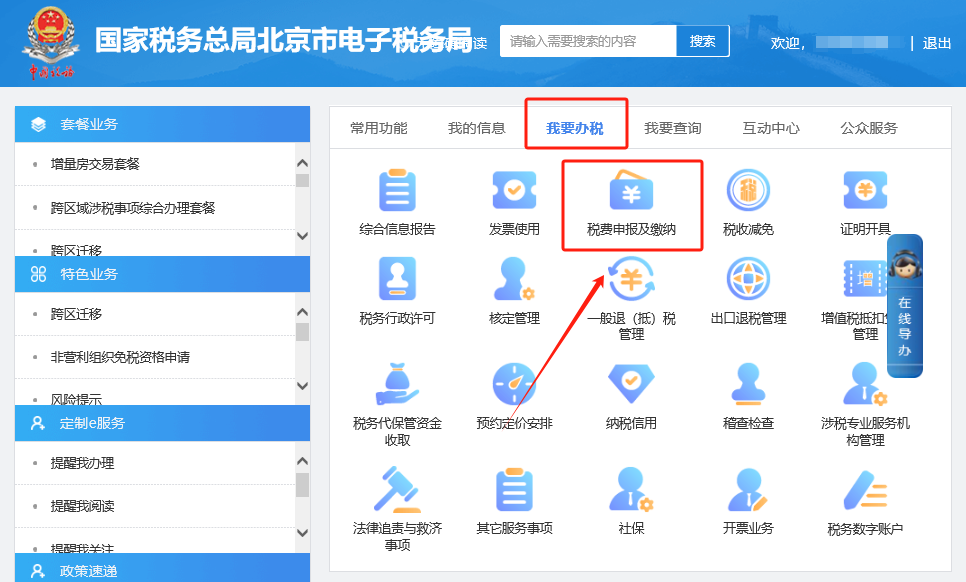Open 社保 service icon
Image resolution: width=966 pixels, height=582 pixels.
tap(631, 490)
